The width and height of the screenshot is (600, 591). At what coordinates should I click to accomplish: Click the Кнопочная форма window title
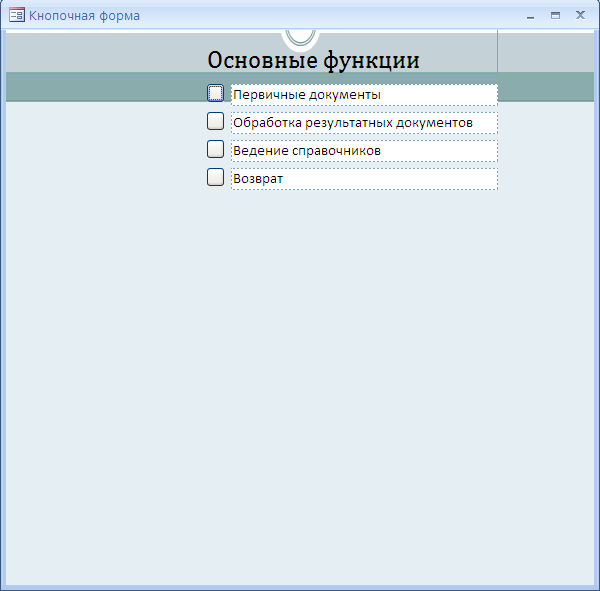85,16
